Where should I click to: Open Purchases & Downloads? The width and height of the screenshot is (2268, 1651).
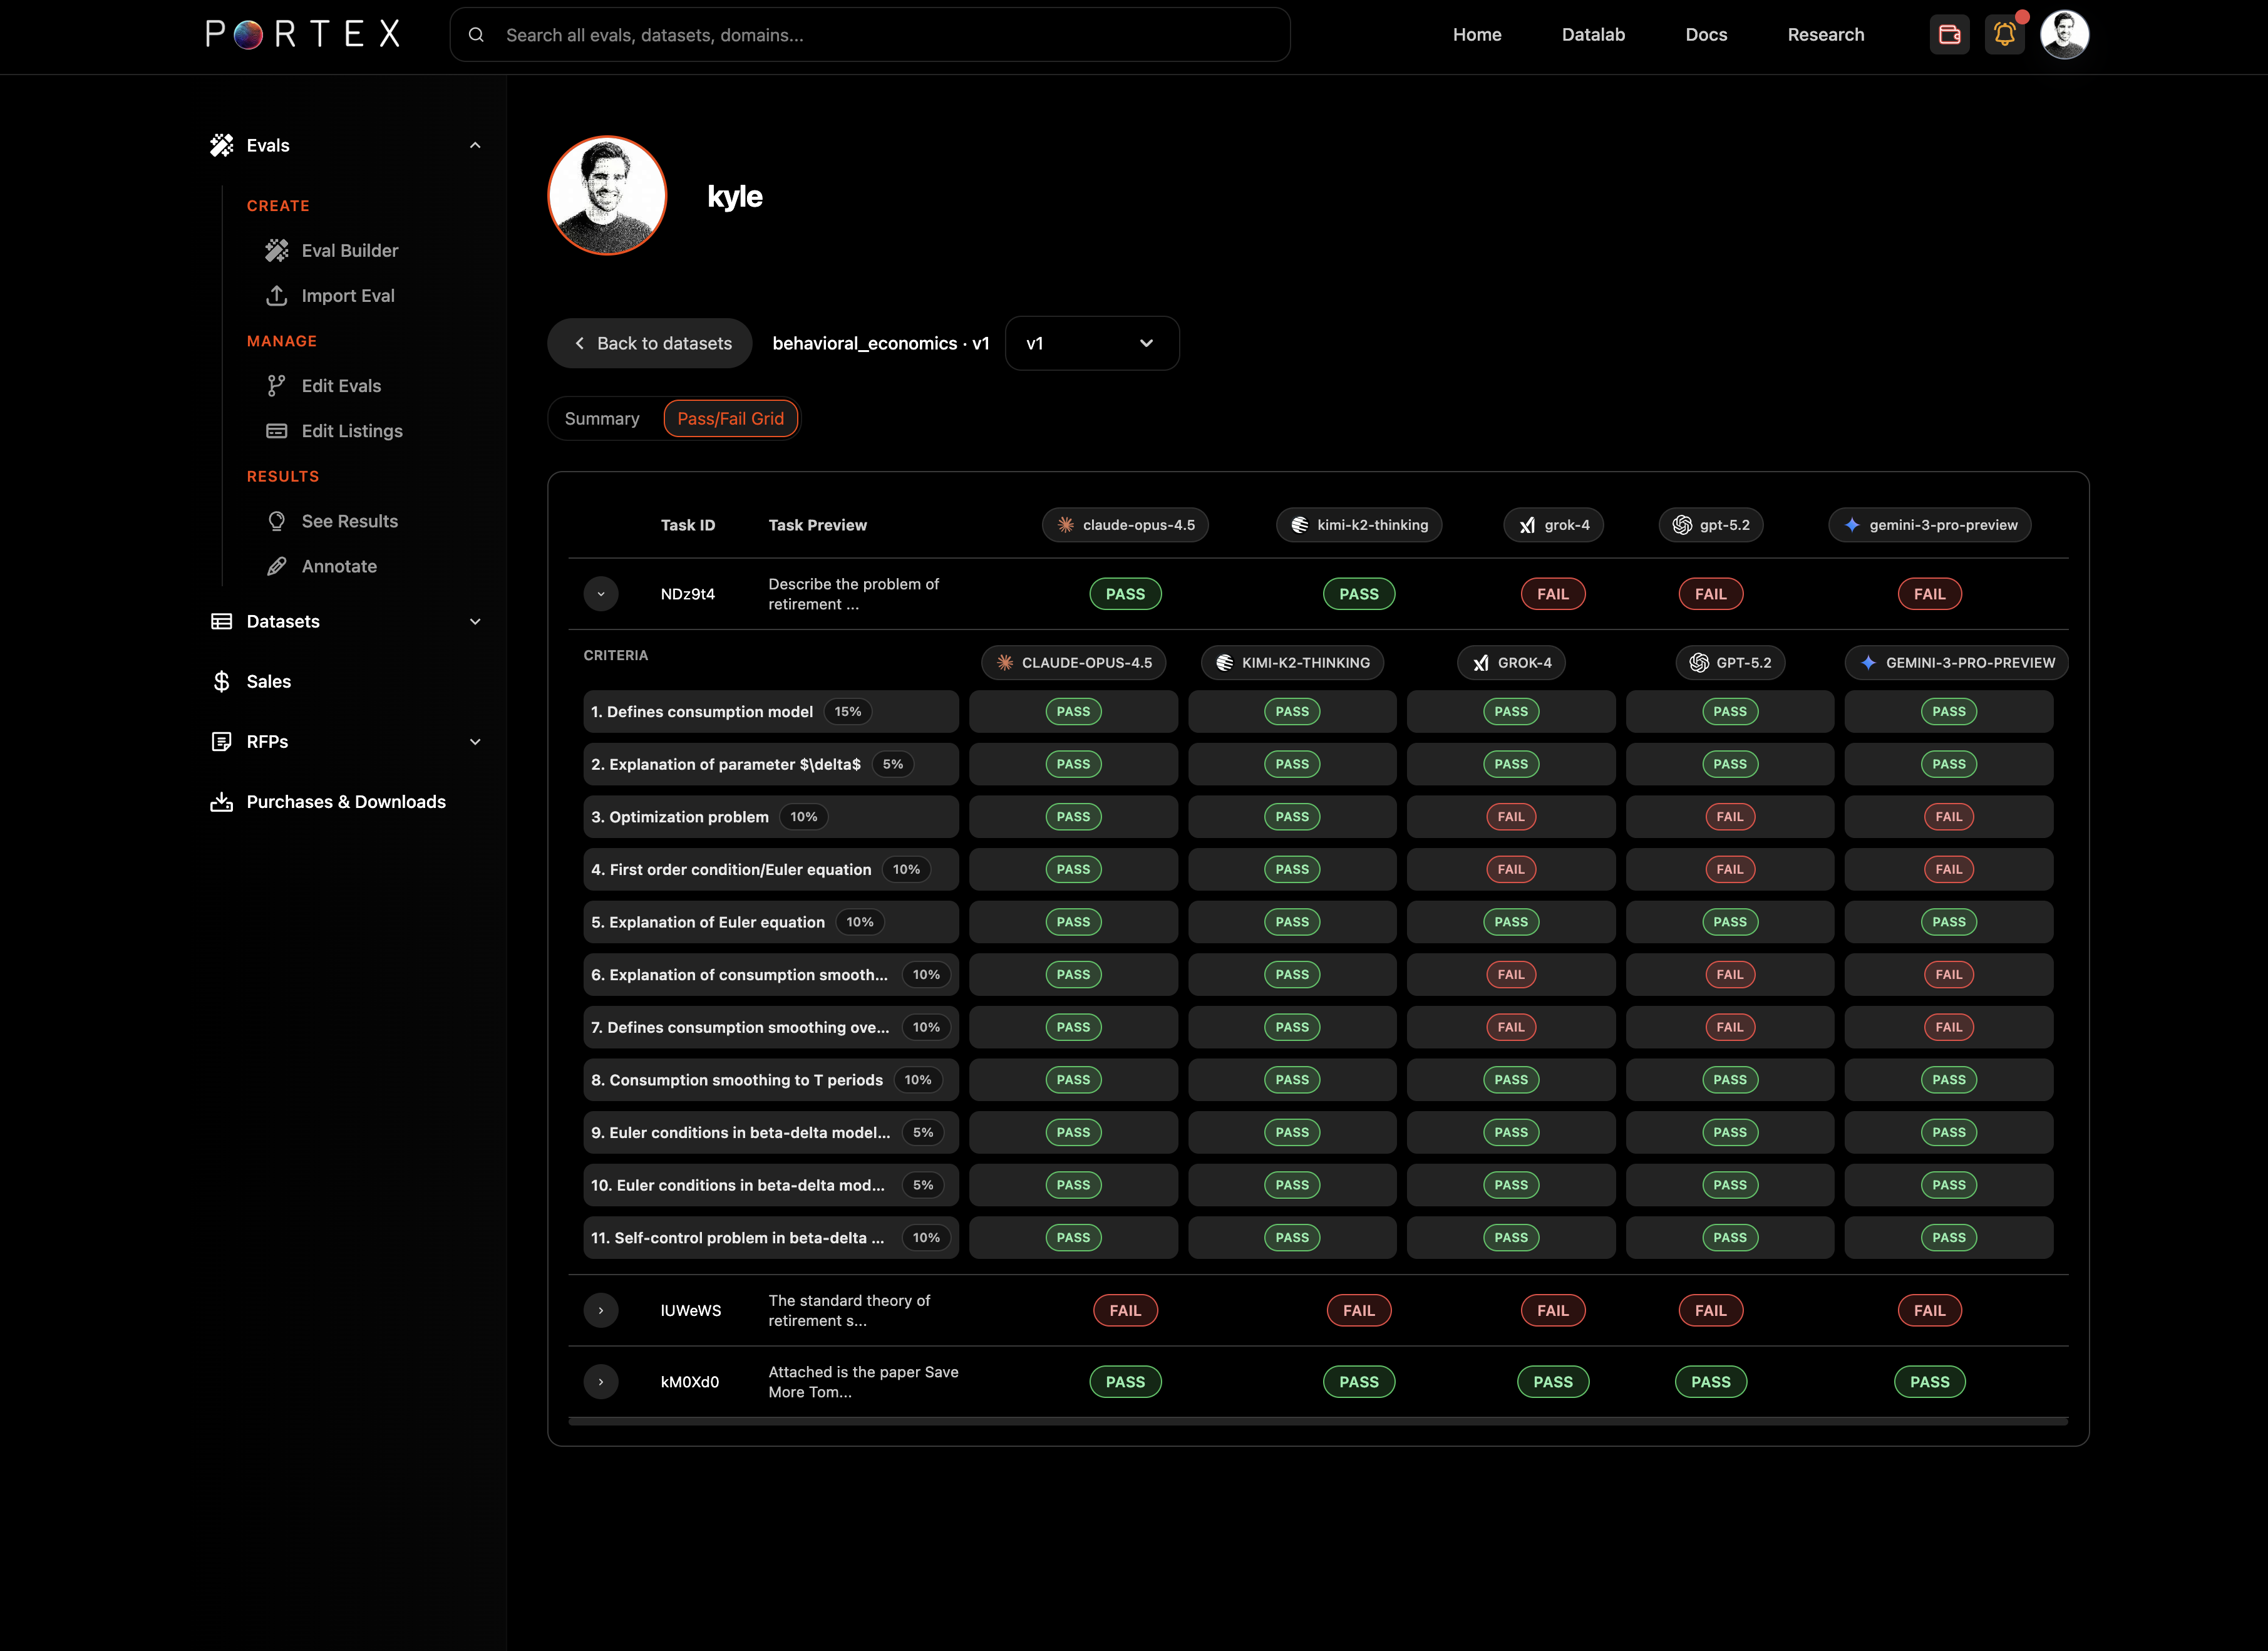345,802
